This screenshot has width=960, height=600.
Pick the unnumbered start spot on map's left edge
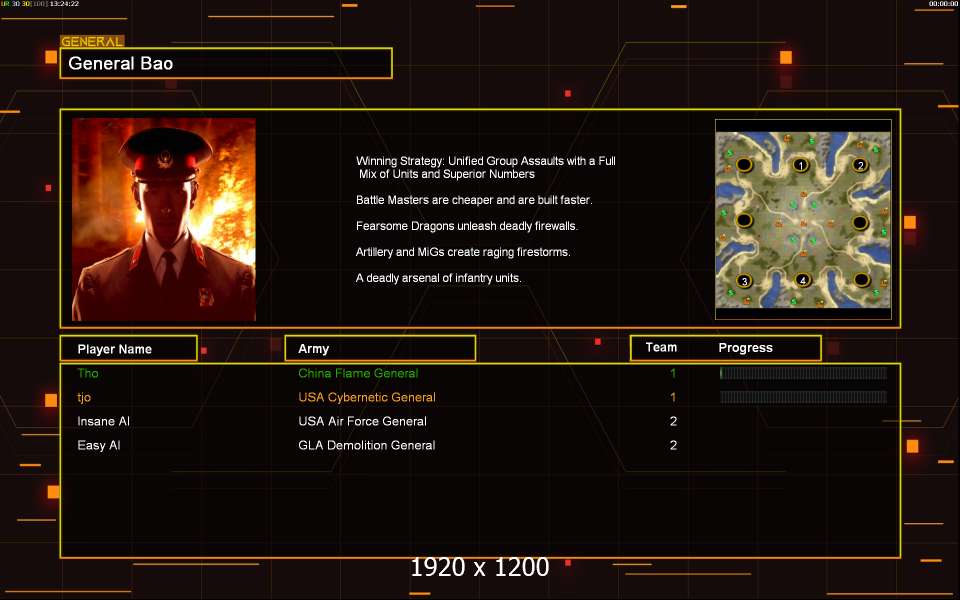click(x=744, y=220)
